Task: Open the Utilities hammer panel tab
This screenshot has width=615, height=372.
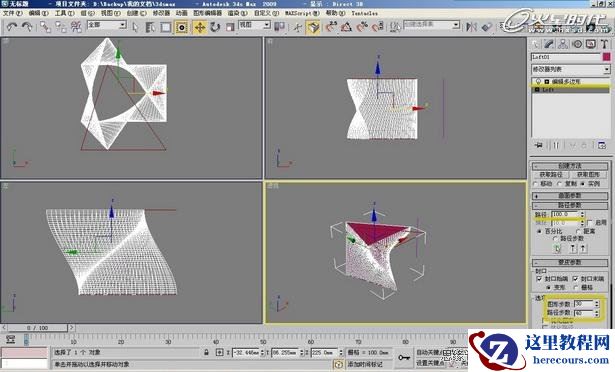Action: tap(604, 44)
